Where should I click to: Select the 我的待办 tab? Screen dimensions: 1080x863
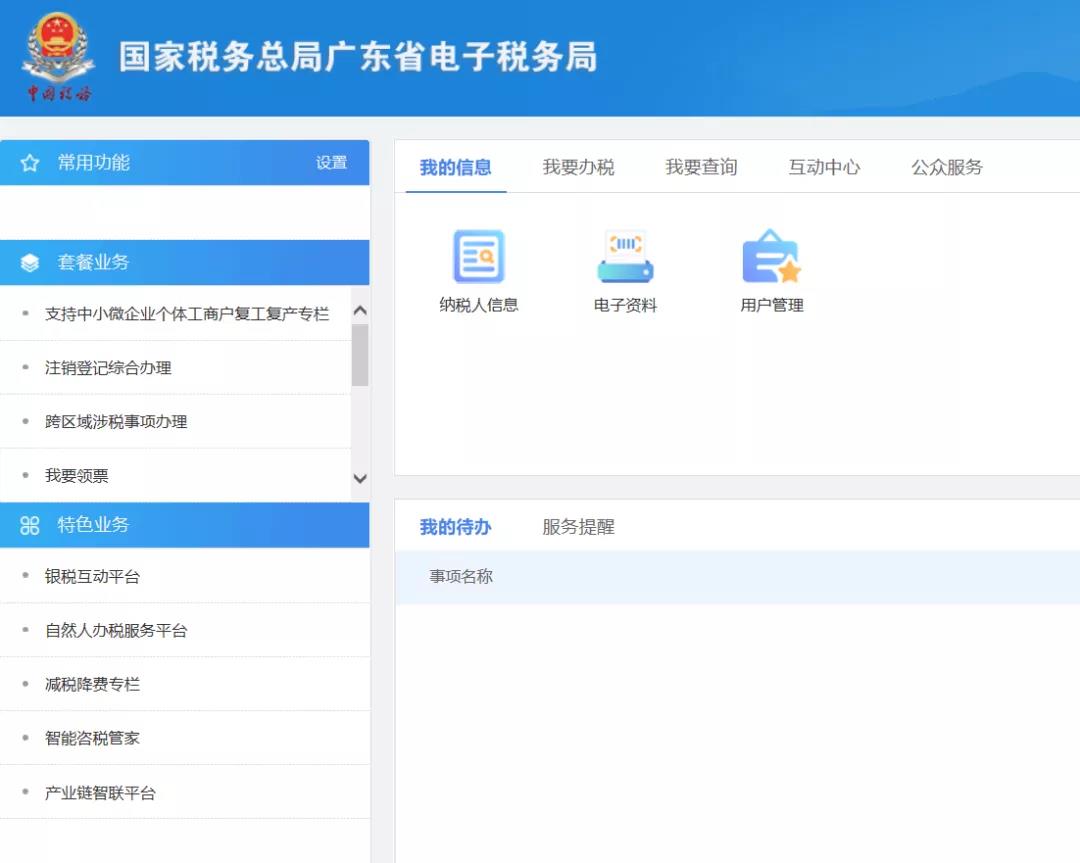pyautogui.click(x=455, y=527)
